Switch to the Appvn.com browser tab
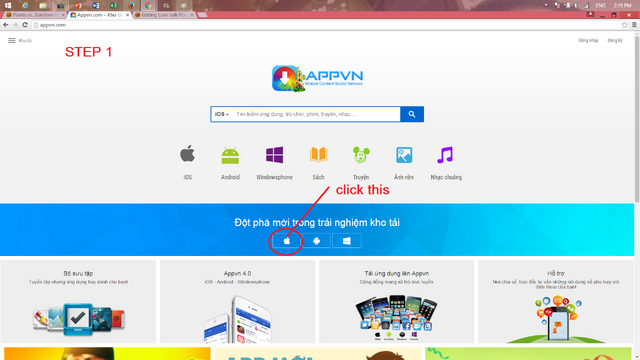Viewport: 640px width, 360px height. [98, 15]
